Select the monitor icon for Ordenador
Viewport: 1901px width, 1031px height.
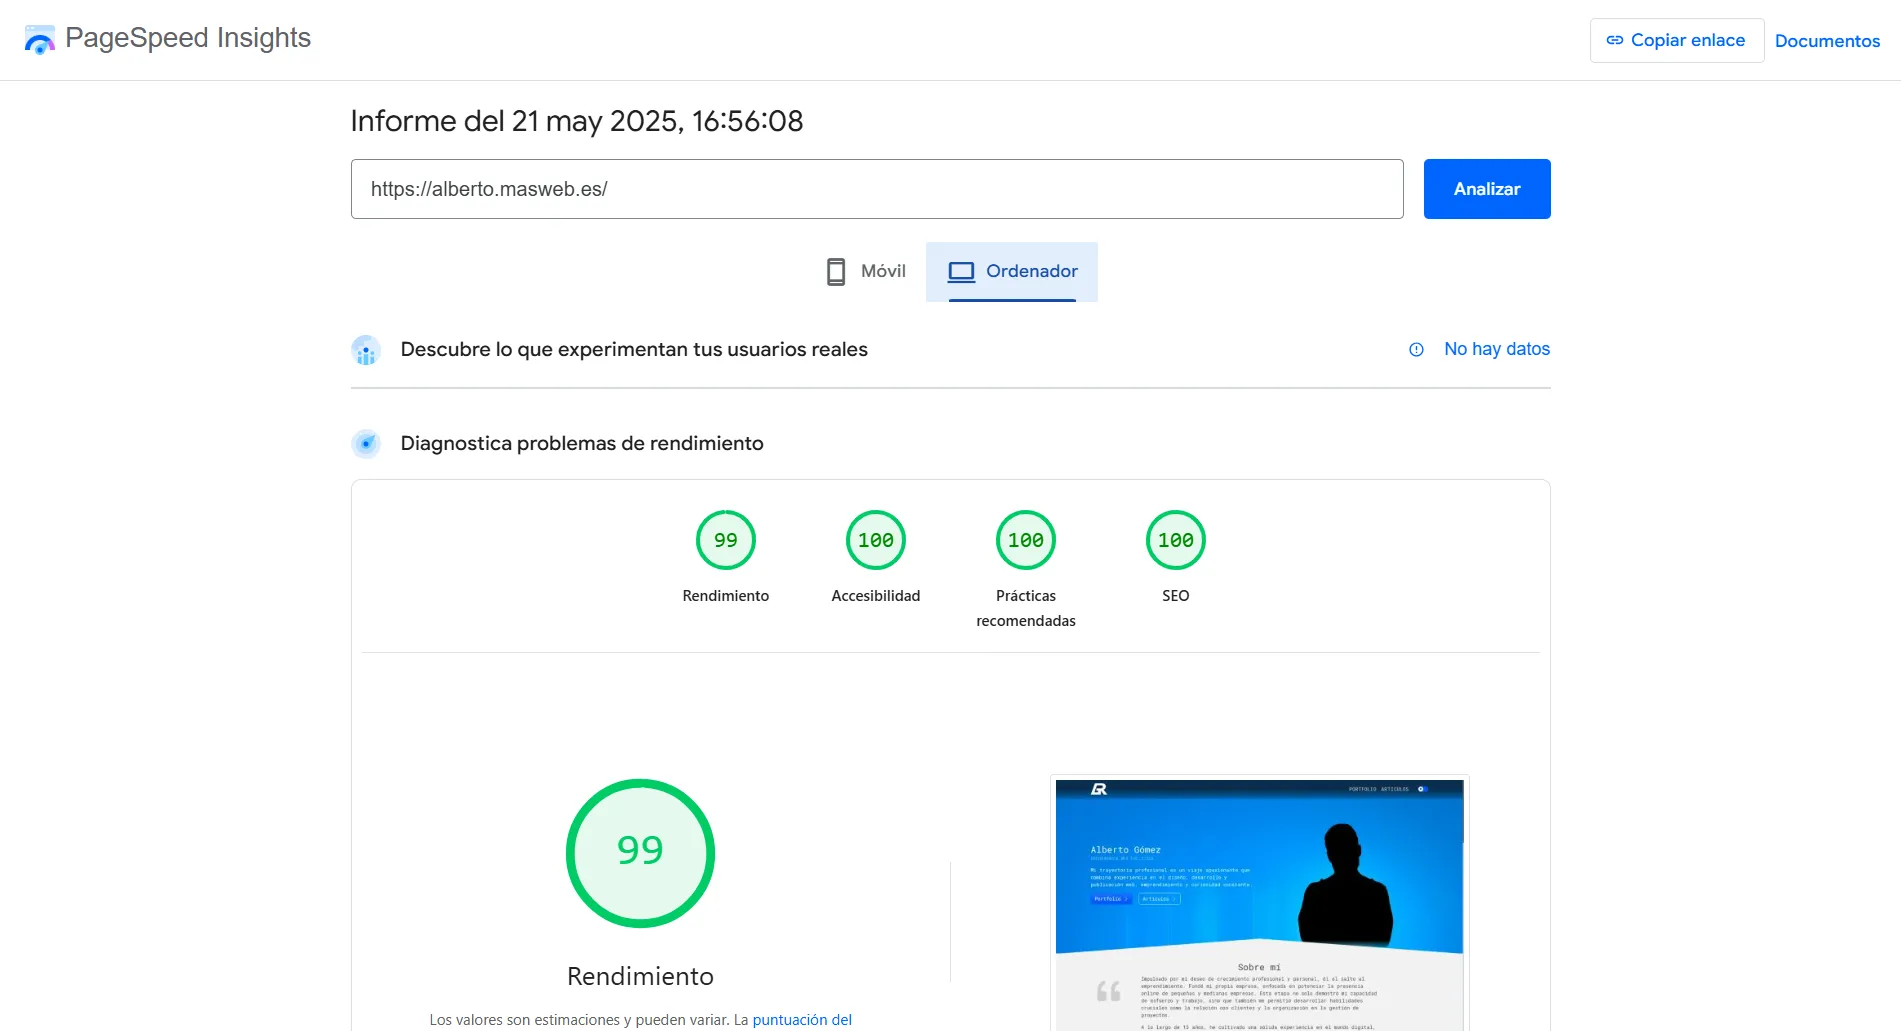(x=962, y=270)
